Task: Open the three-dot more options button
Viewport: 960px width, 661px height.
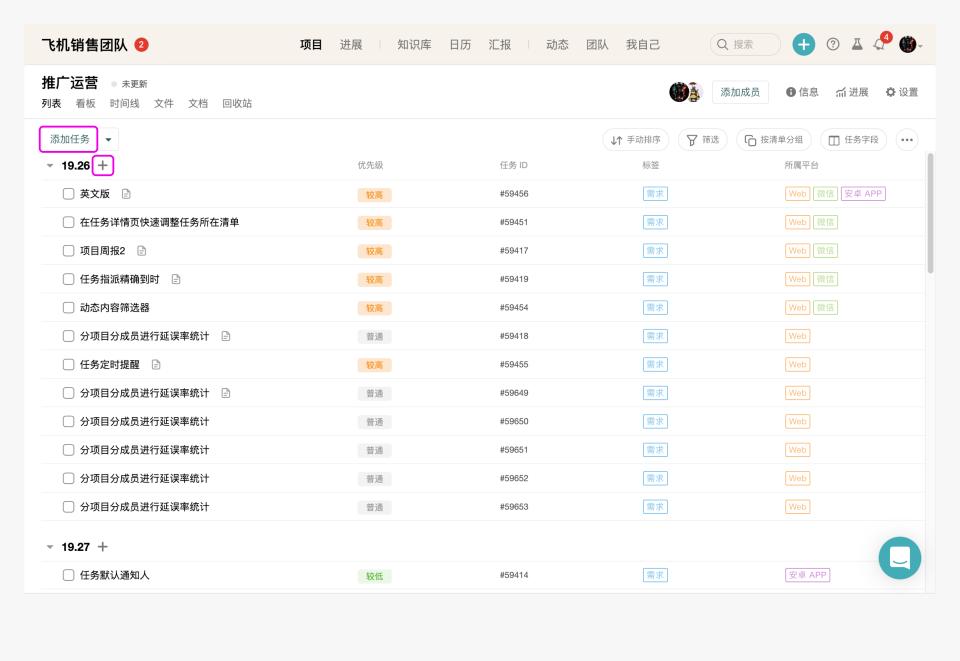Action: click(x=907, y=140)
